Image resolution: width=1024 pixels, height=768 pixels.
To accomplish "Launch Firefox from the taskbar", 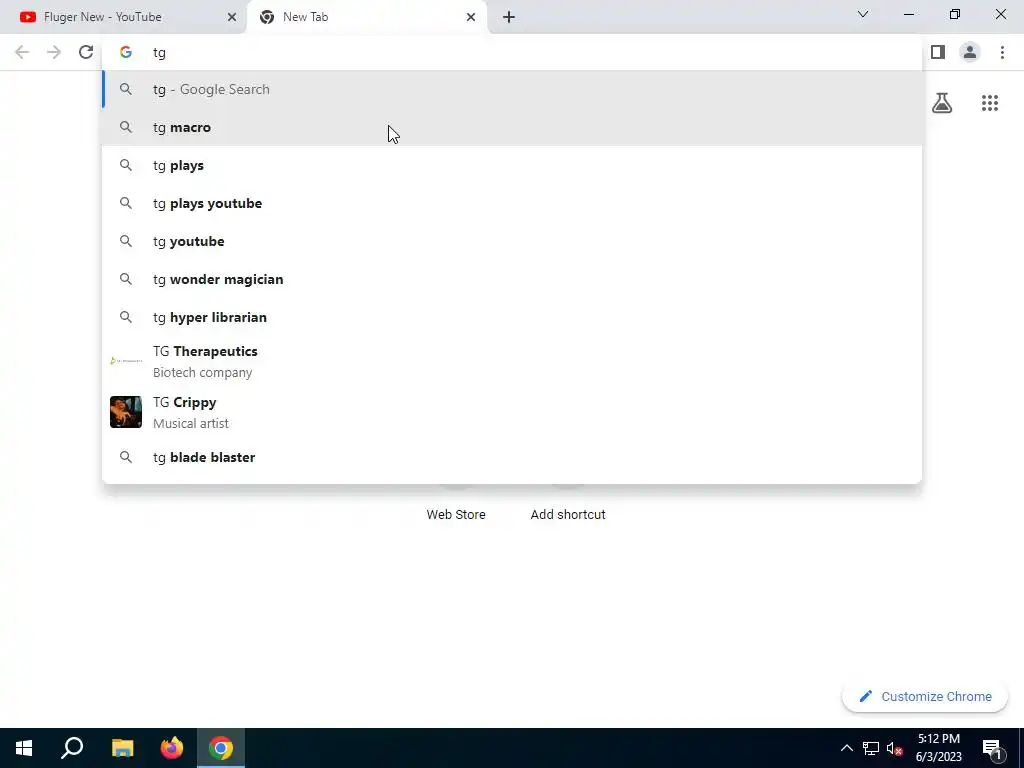I will 172,748.
